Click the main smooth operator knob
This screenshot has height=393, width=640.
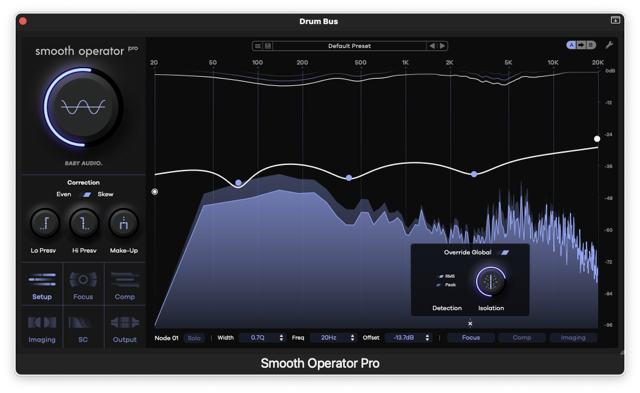[83, 107]
